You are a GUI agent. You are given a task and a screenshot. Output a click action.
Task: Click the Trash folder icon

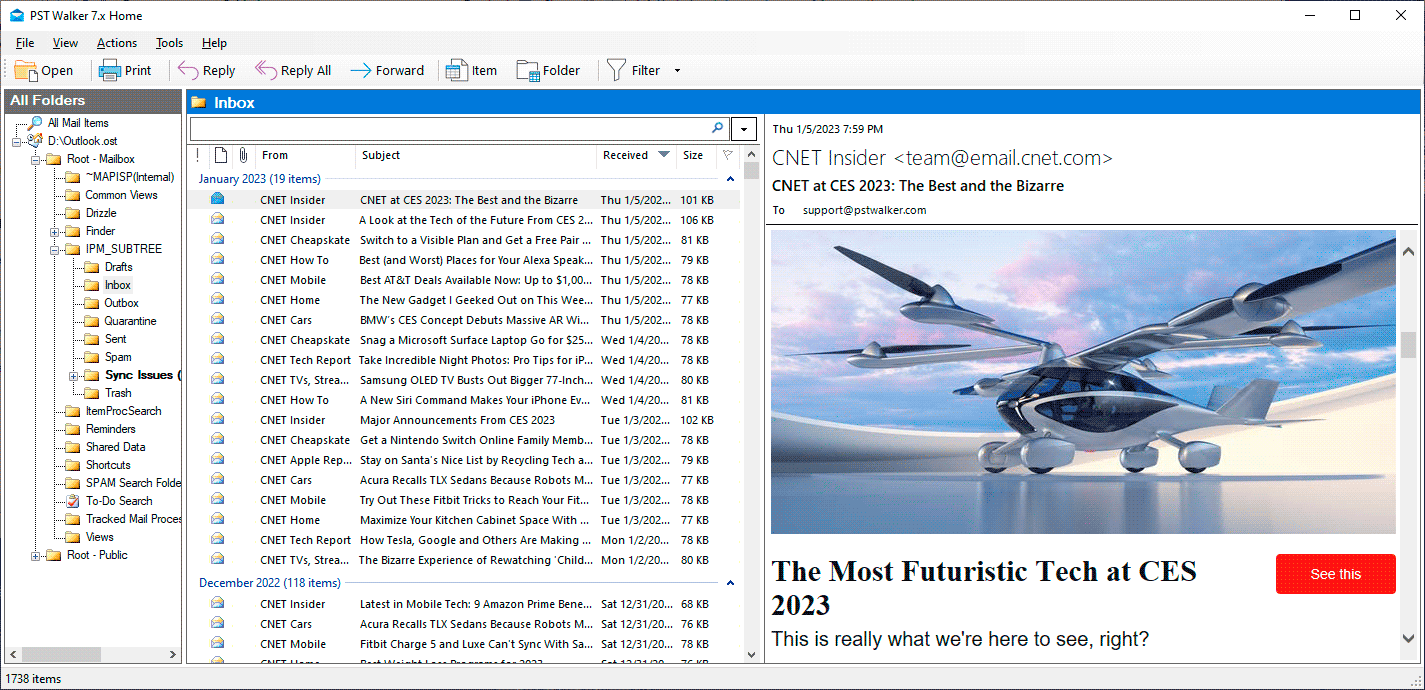(92, 393)
